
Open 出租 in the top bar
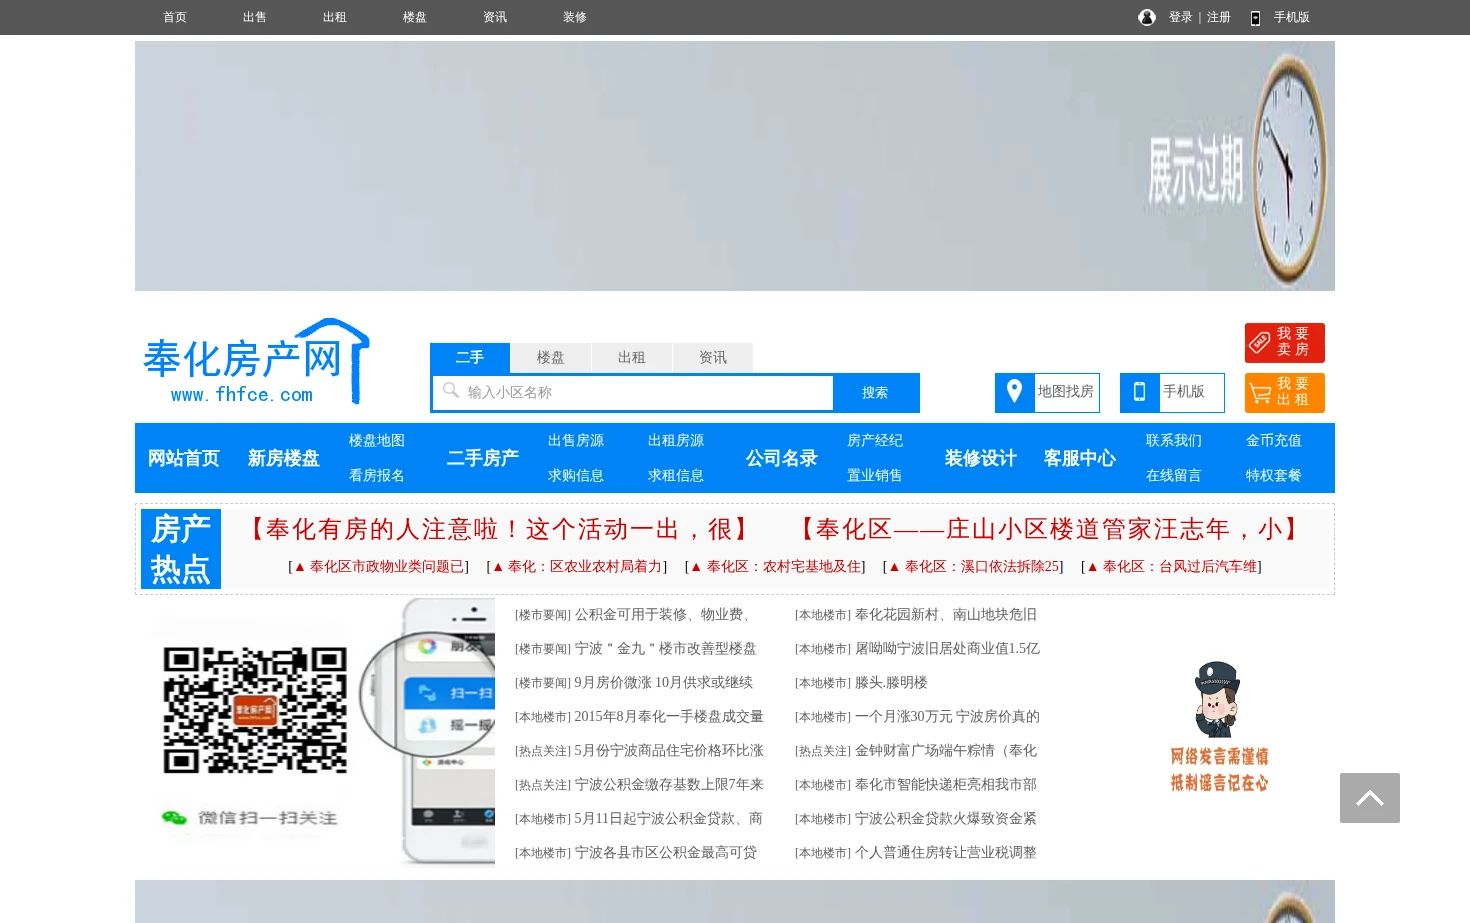[335, 17]
